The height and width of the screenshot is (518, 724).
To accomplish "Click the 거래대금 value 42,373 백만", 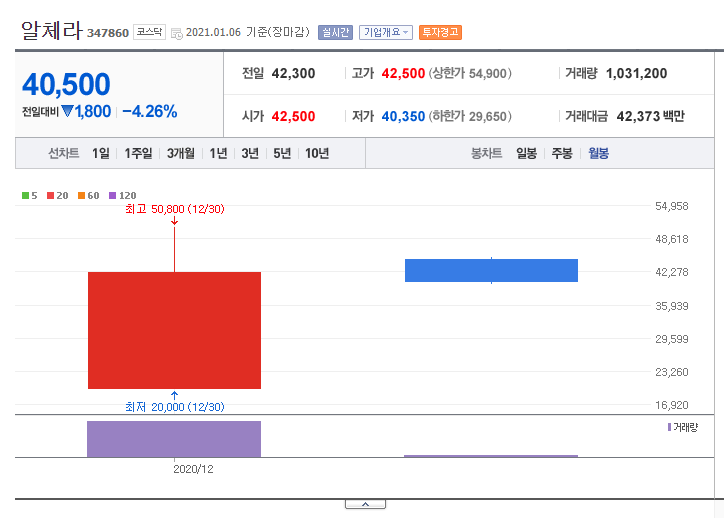I will [x=651, y=116].
